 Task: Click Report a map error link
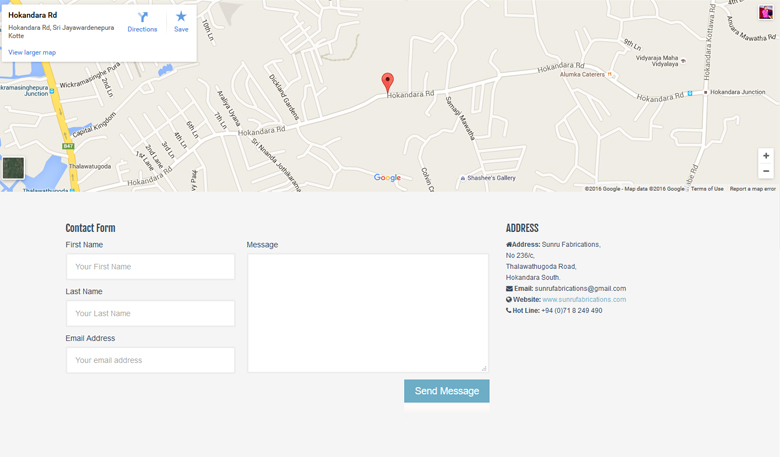click(x=753, y=189)
